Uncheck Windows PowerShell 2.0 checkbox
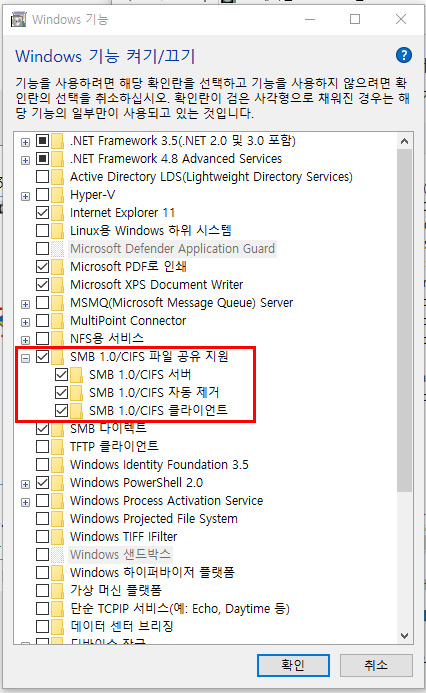Image resolution: width=426 pixels, height=693 pixels. pyautogui.click(x=42, y=483)
